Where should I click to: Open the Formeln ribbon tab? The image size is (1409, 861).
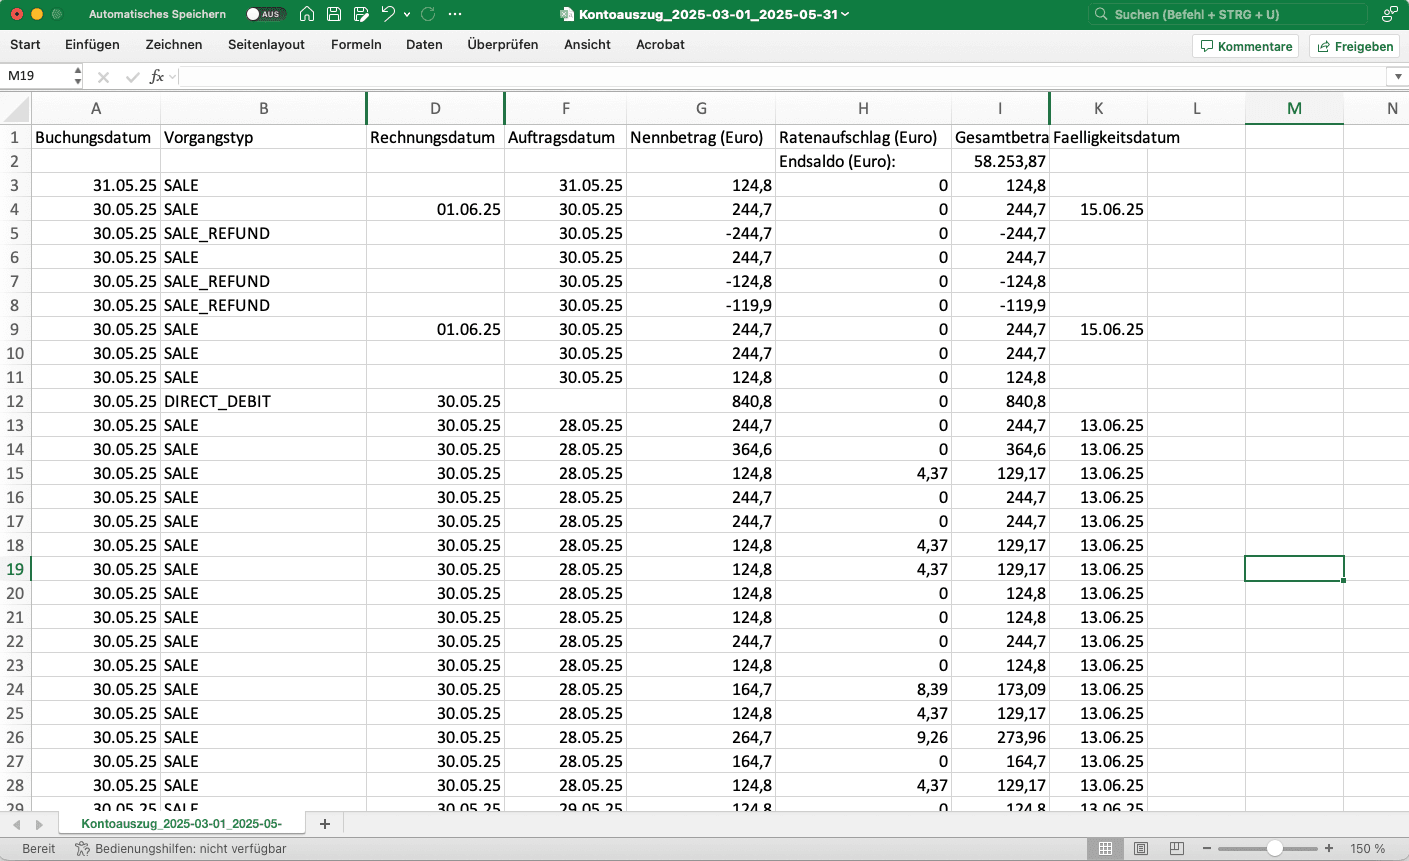coord(356,45)
